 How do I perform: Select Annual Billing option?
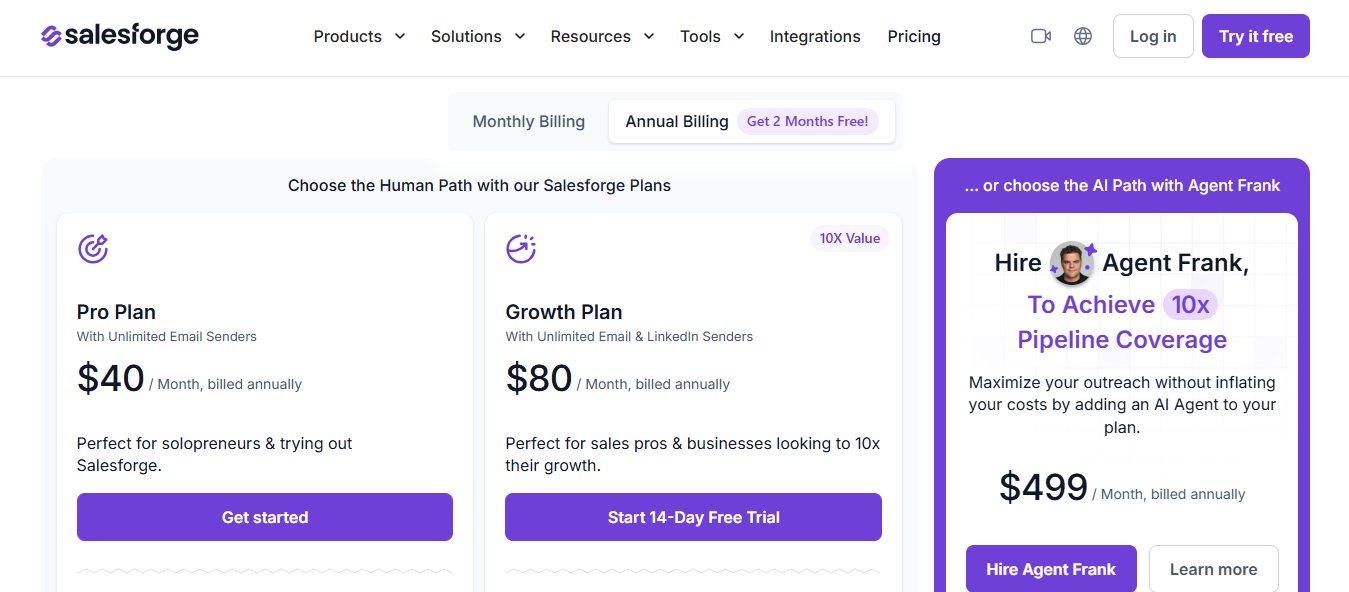pos(676,120)
